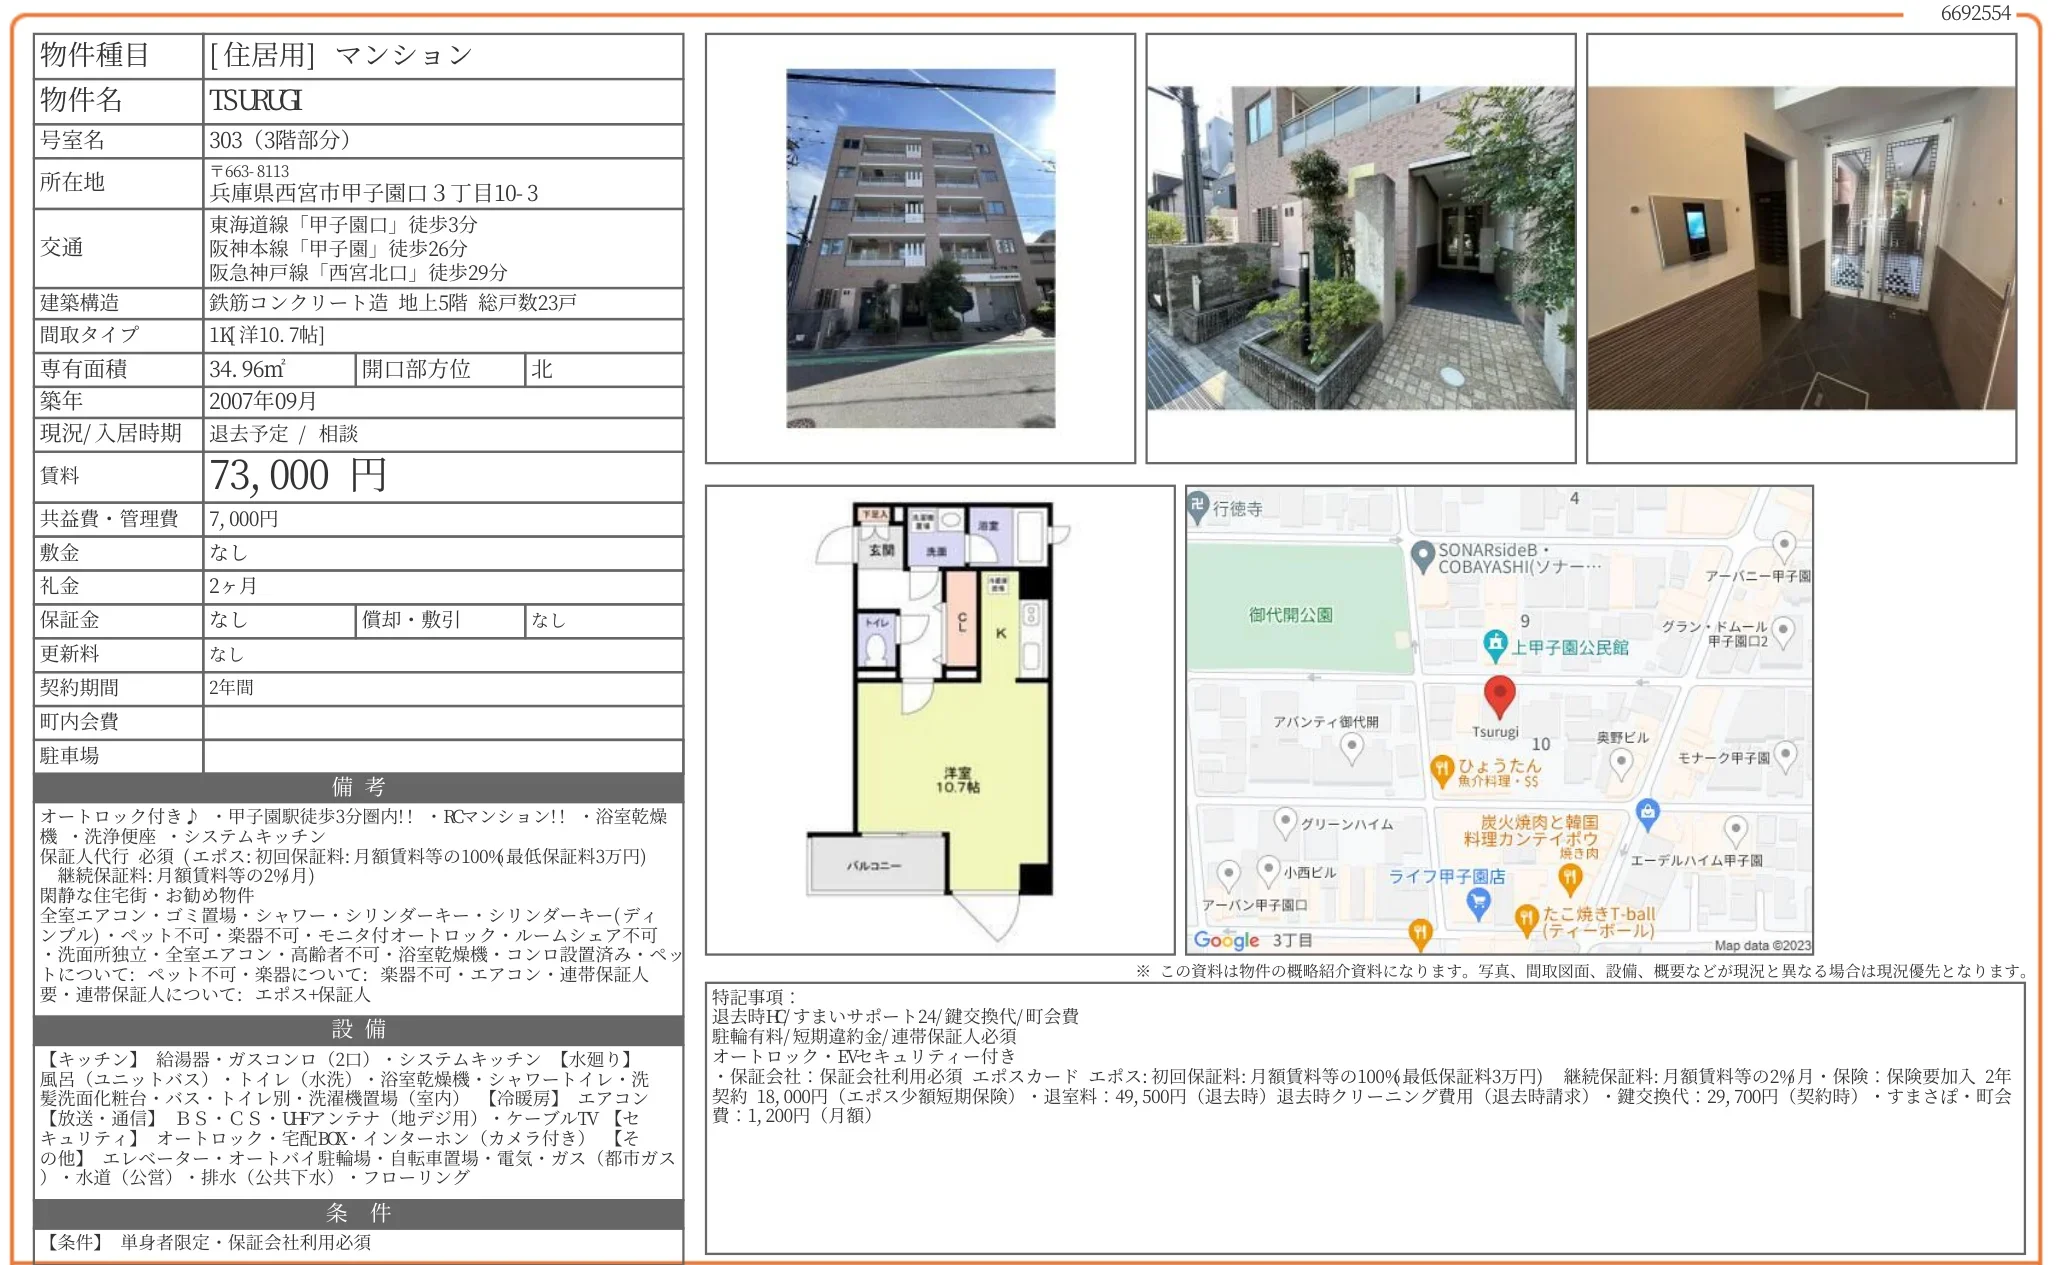Click the 73,000 円 rent value

click(x=298, y=476)
